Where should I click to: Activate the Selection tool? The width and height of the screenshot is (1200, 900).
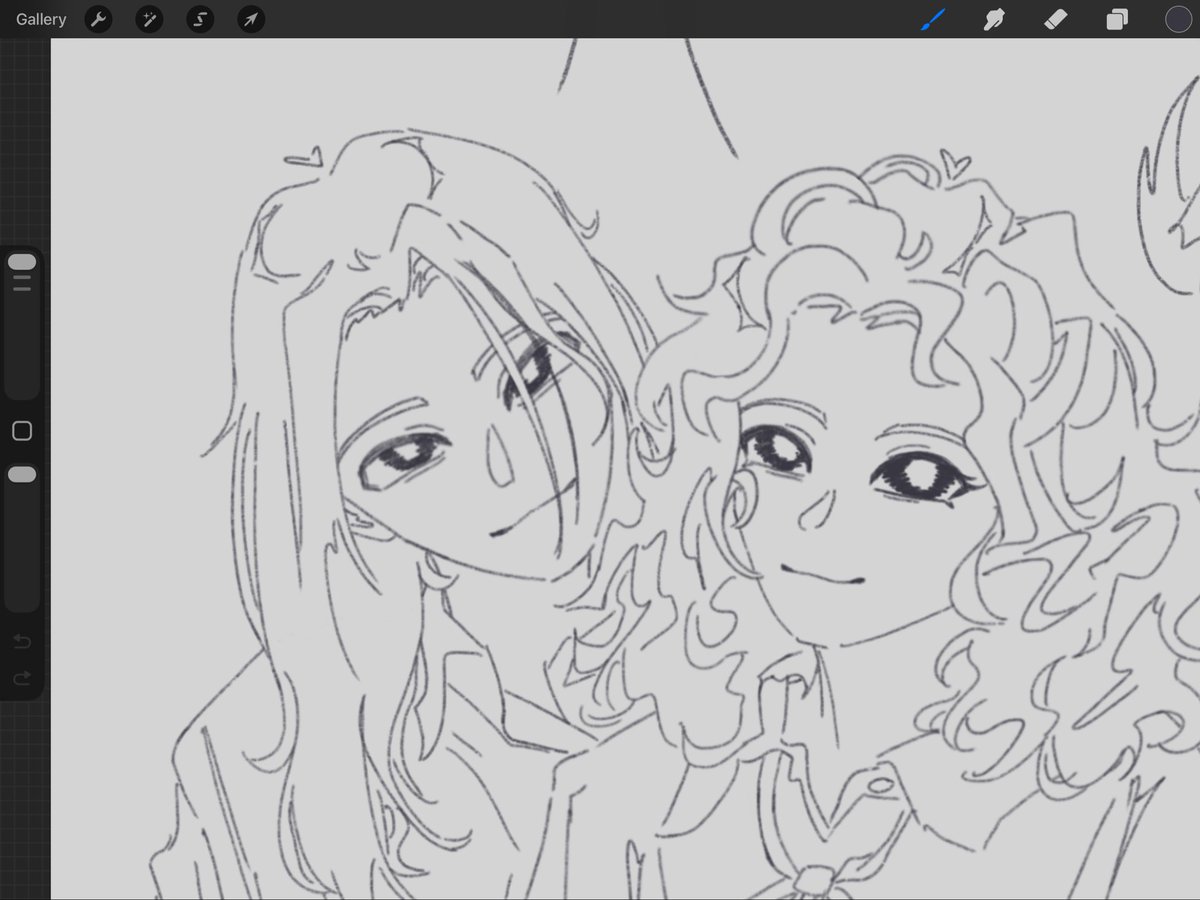pyautogui.click(x=200, y=19)
